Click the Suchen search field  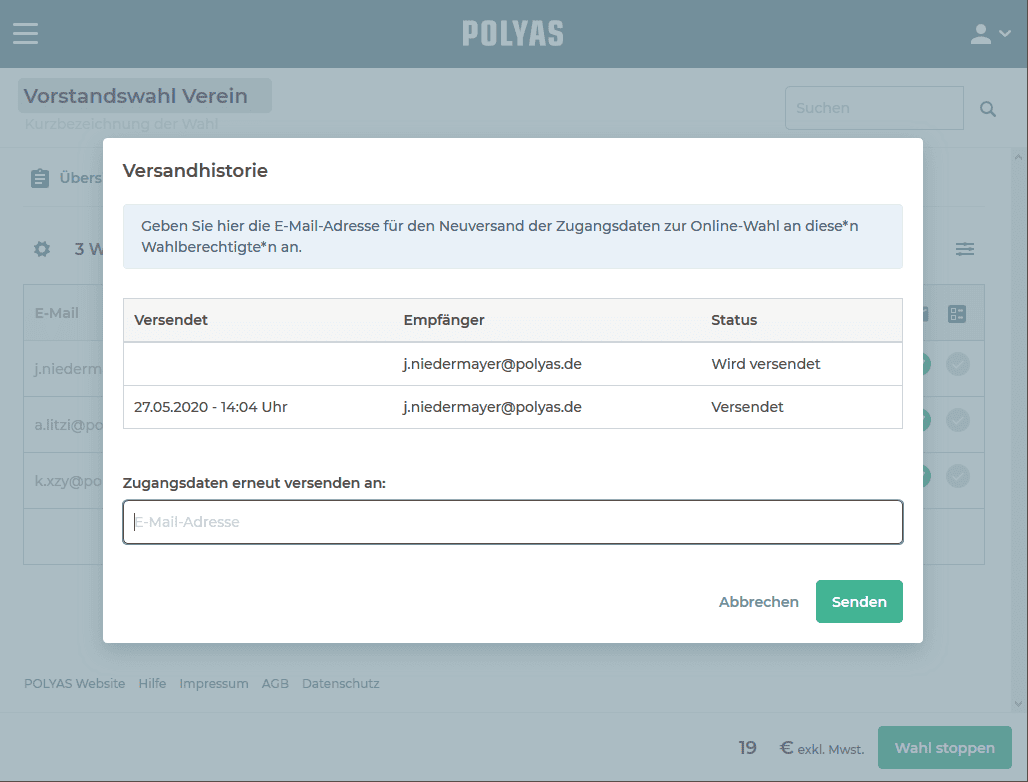coord(874,108)
